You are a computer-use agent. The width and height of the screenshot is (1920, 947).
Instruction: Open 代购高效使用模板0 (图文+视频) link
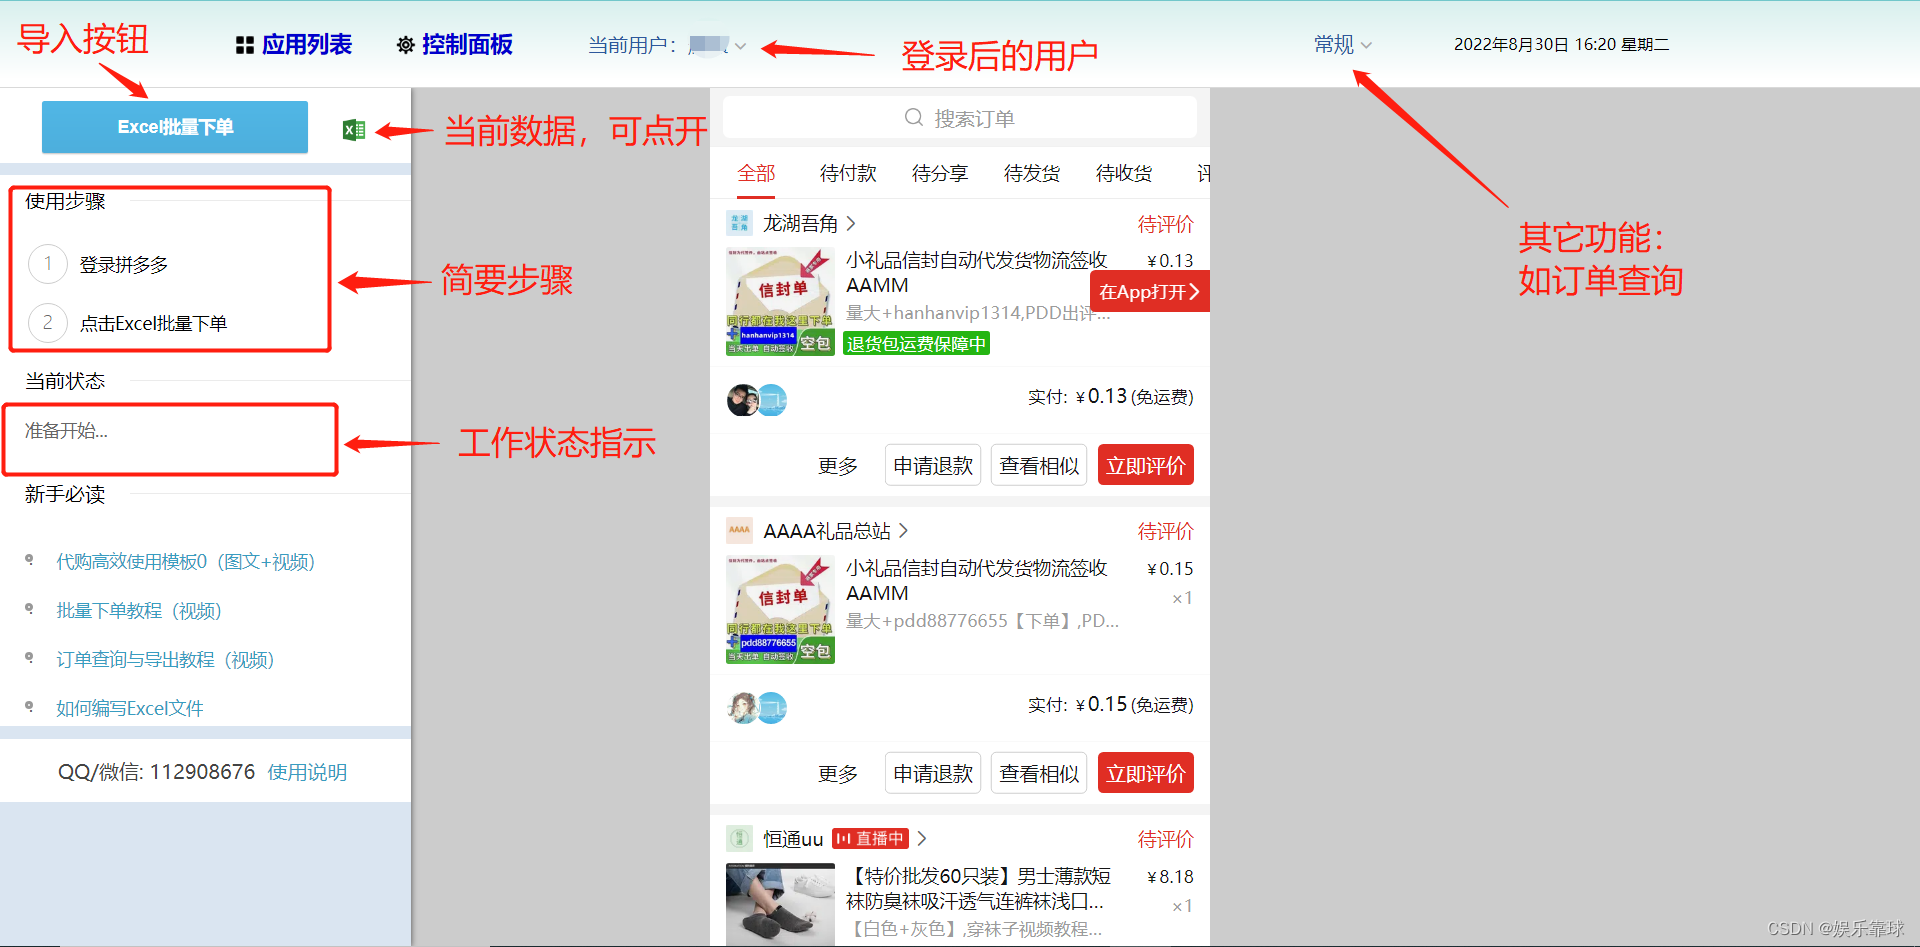pyautogui.click(x=186, y=562)
